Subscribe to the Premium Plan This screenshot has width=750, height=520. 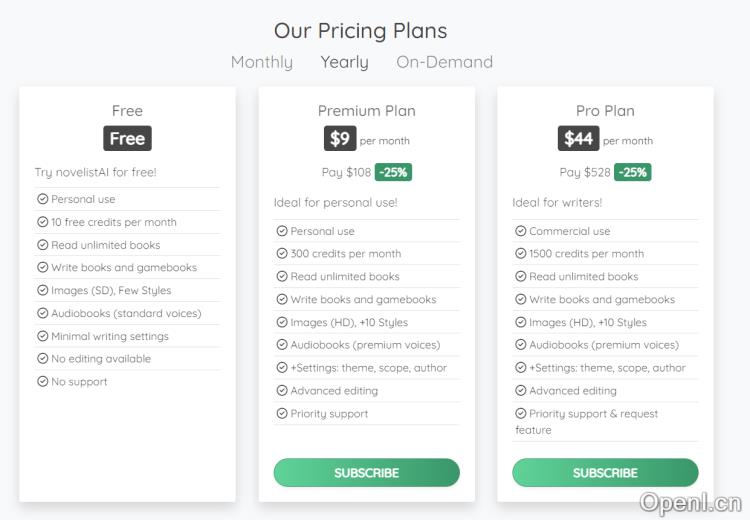[x=366, y=473]
